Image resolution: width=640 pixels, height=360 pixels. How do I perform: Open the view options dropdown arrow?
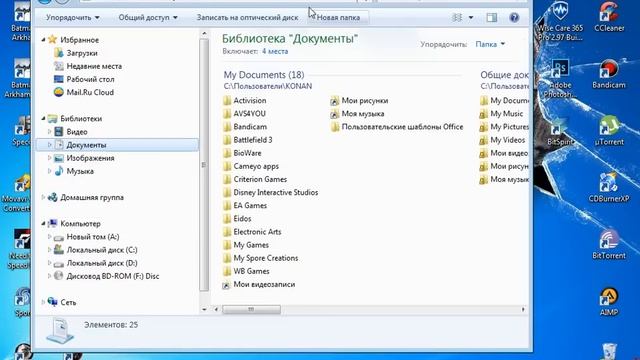[x=471, y=18]
